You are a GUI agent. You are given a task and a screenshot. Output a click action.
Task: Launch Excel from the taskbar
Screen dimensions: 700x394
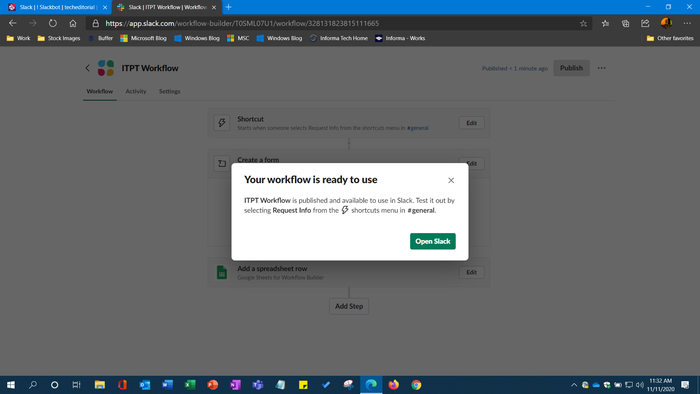pyautogui.click(x=190, y=385)
